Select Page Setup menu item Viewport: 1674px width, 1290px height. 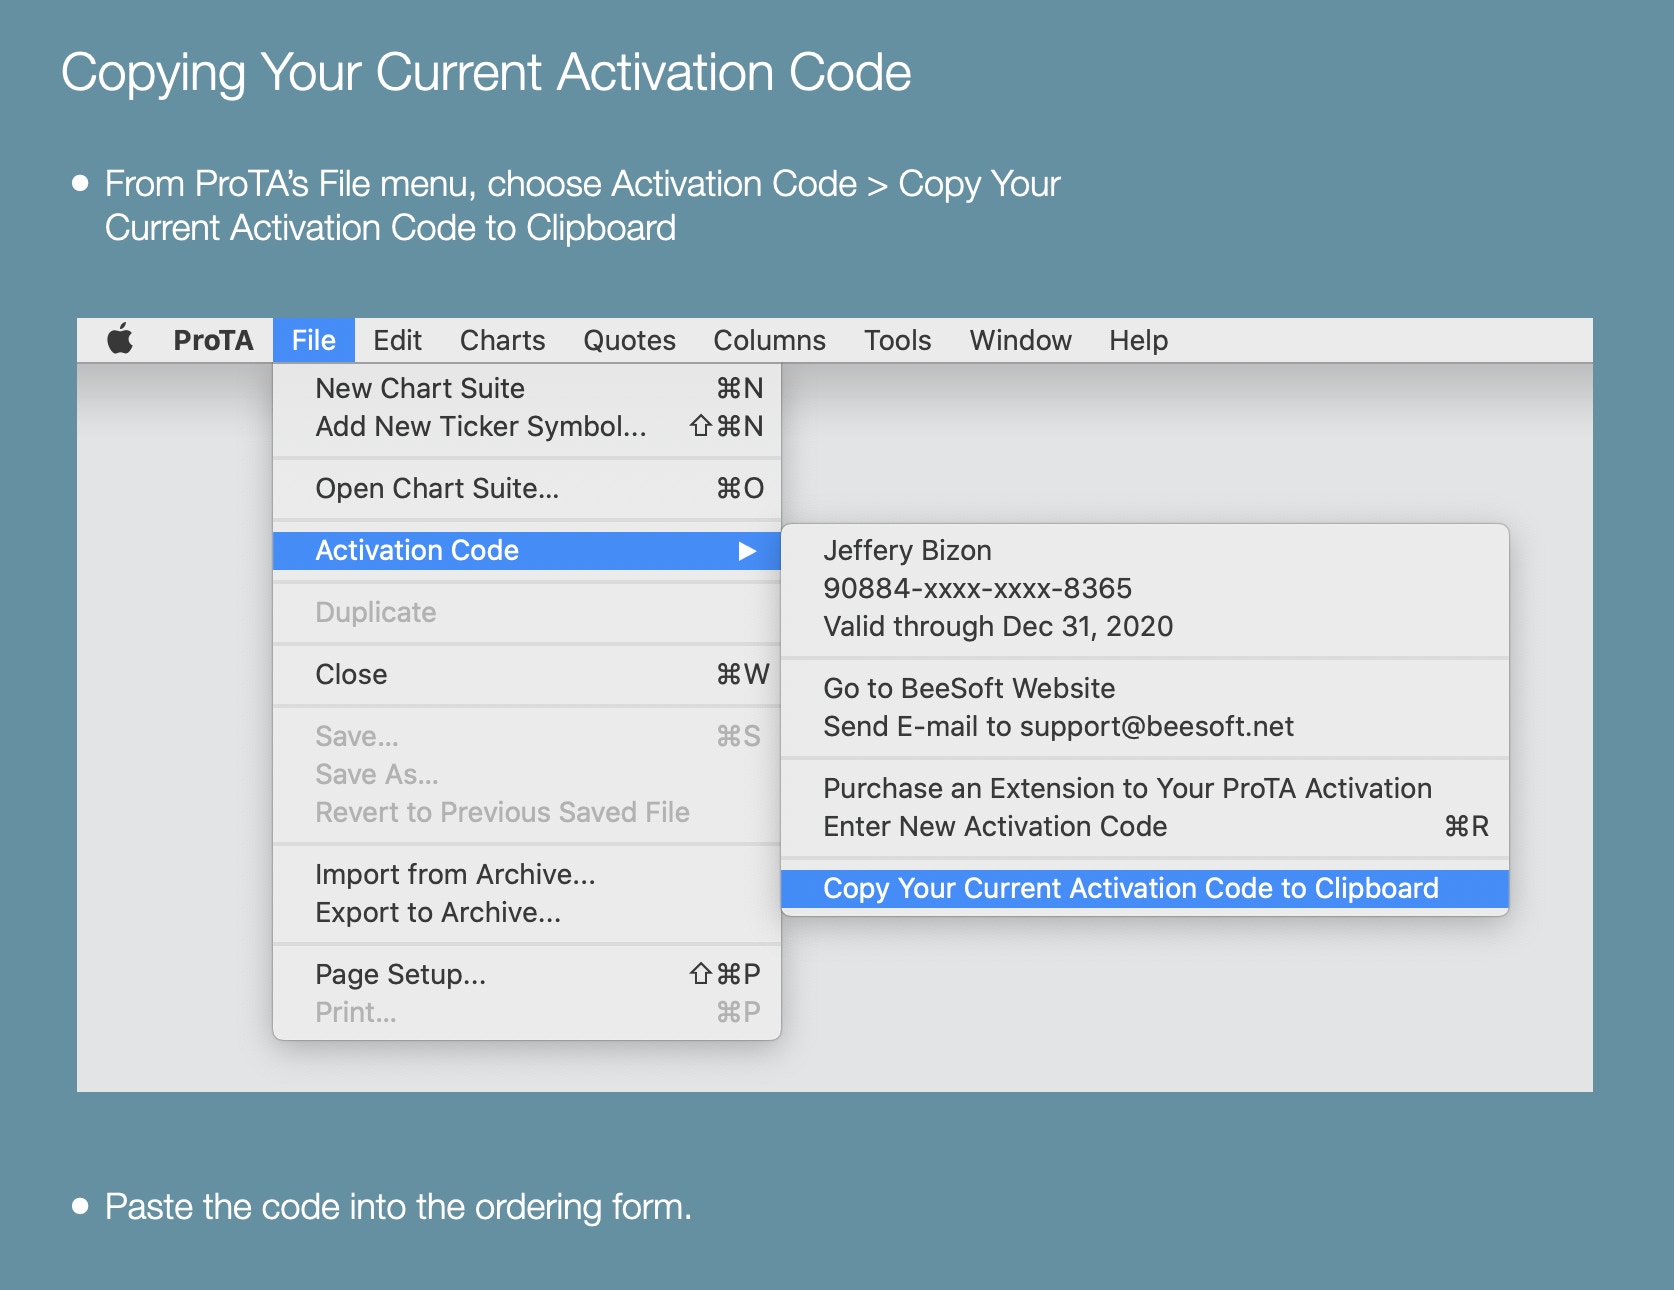tap(400, 974)
